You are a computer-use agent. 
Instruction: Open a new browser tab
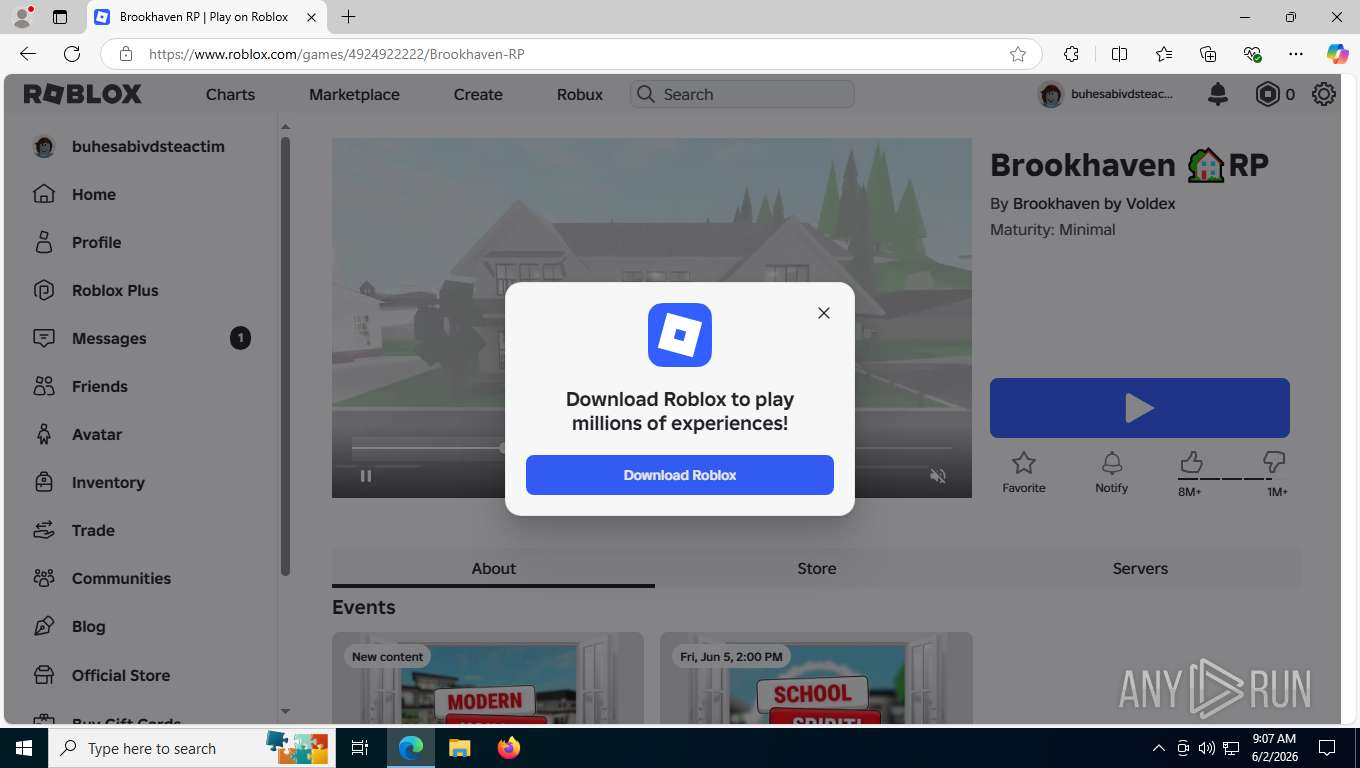pos(348,17)
